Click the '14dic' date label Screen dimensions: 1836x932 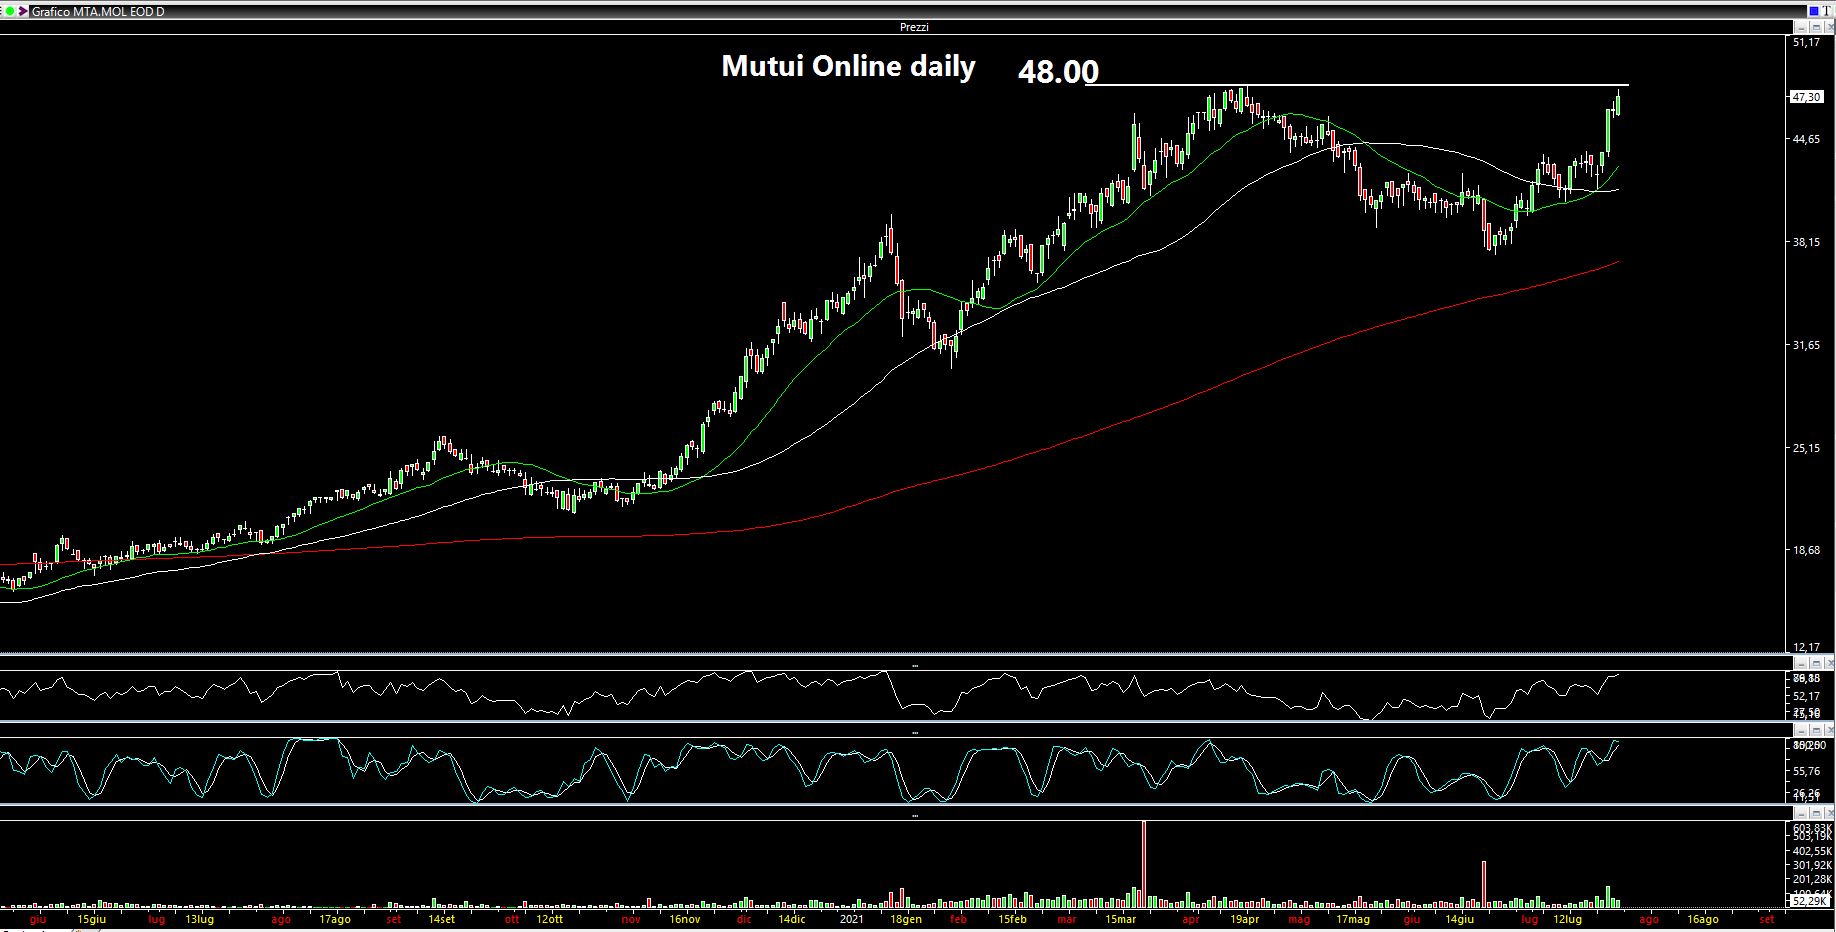791,919
